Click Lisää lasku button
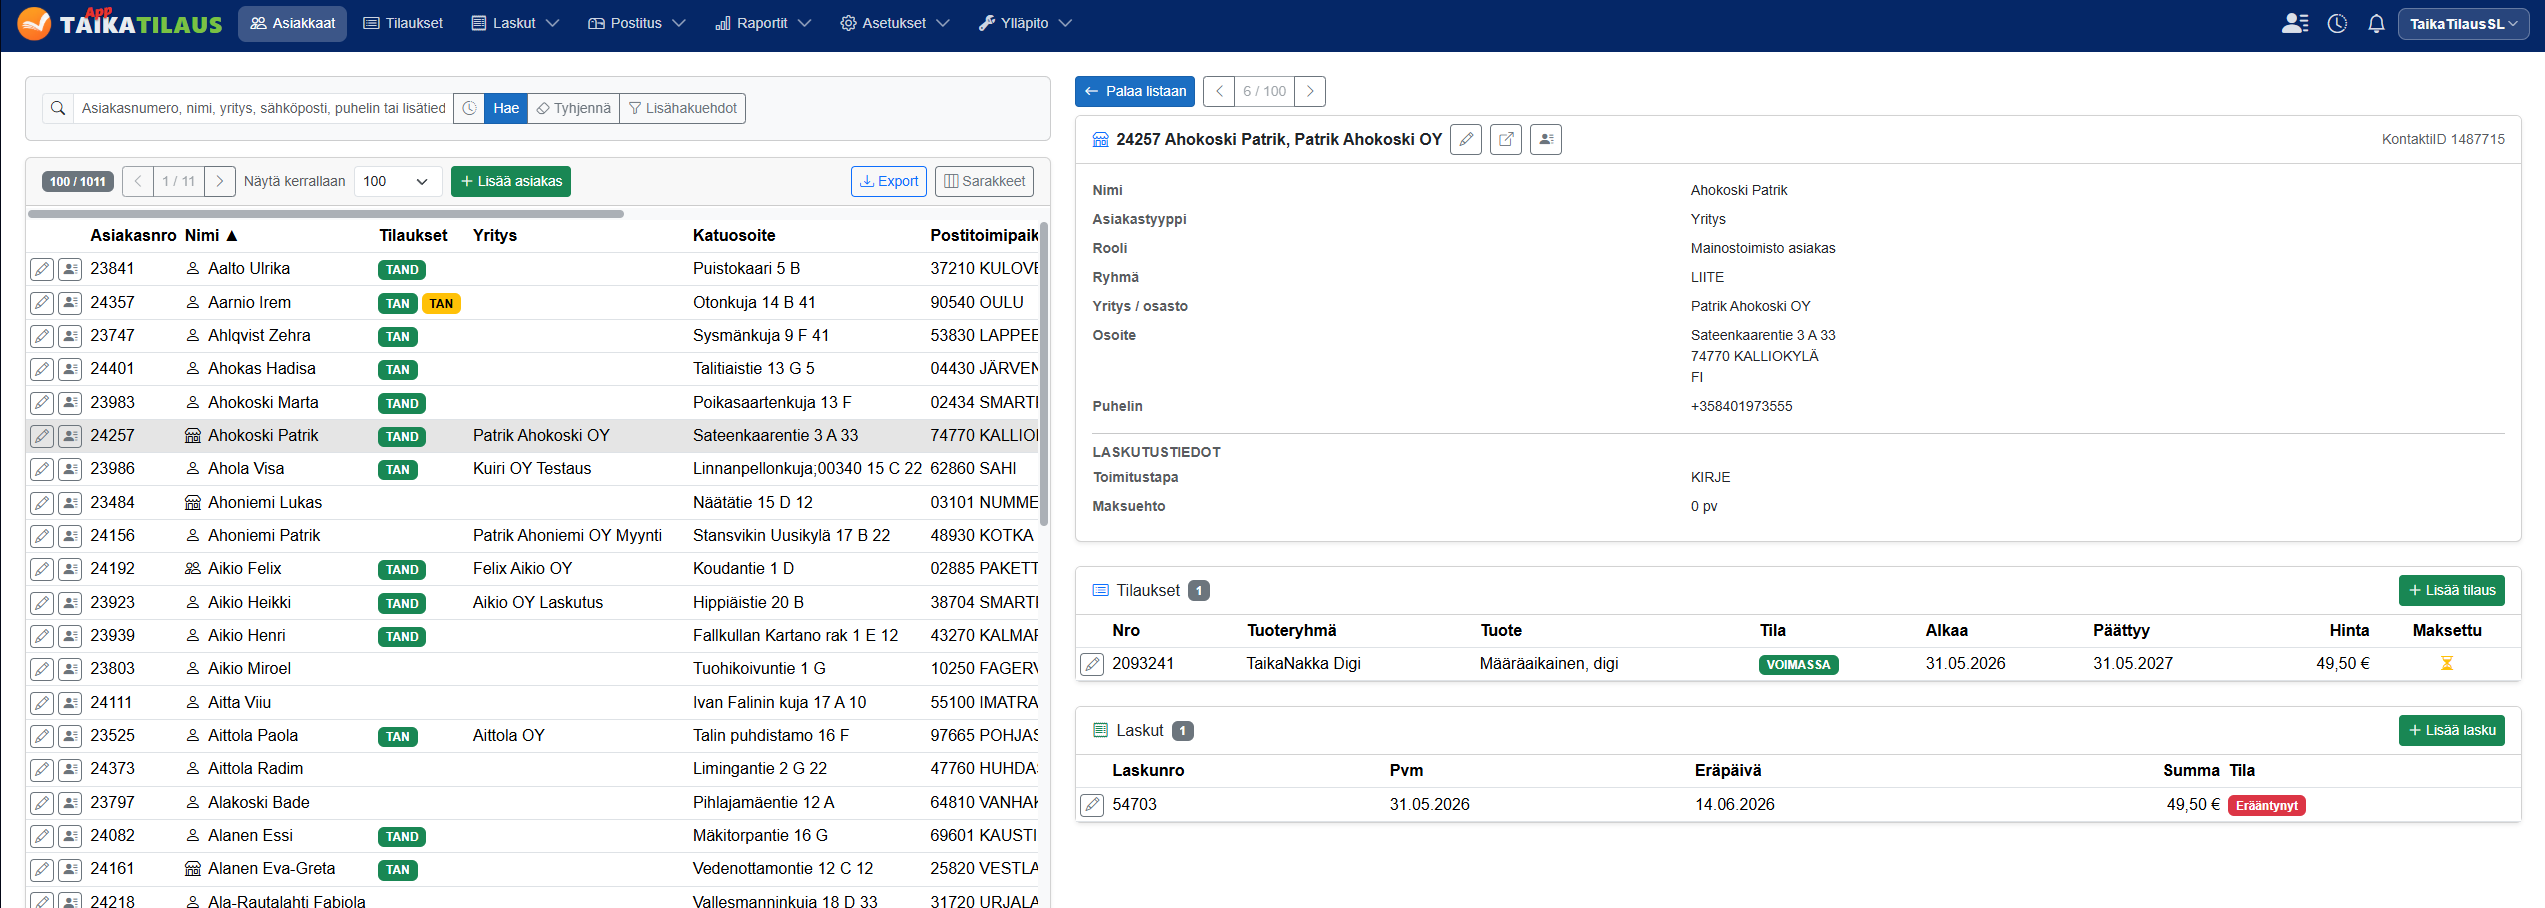Image resolution: width=2545 pixels, height=908 pixels. tap(2452, 730)
